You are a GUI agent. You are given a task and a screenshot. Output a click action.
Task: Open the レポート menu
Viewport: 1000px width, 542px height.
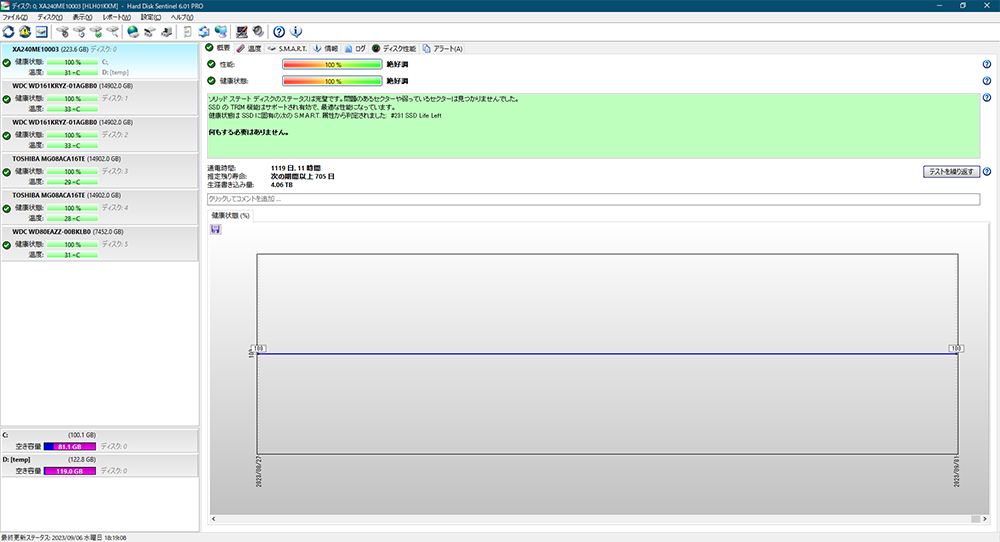pyautogui.click(x=117, y=17)
